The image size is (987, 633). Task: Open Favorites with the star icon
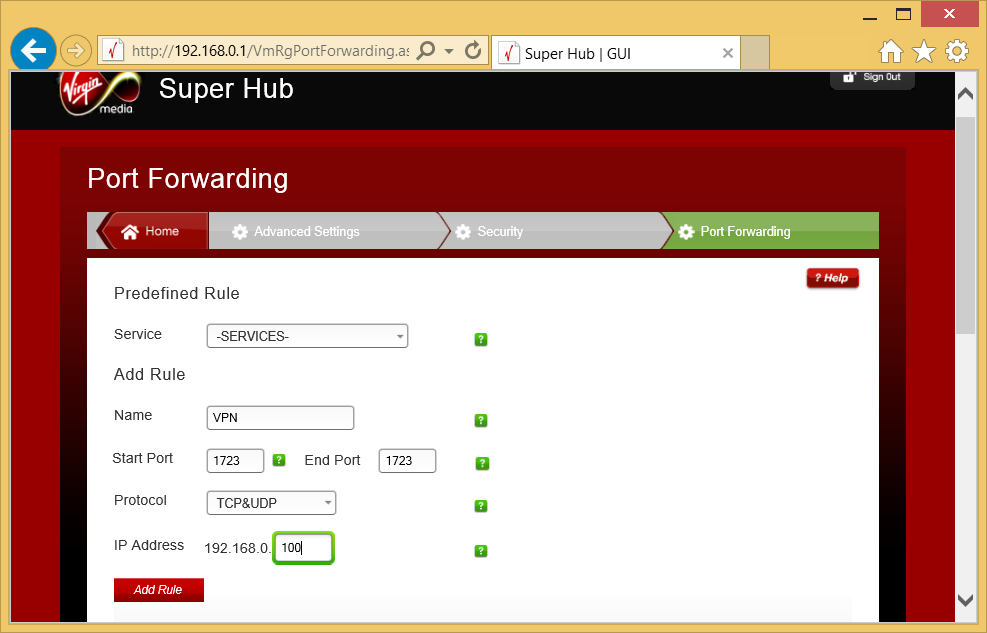click(923, 52)
